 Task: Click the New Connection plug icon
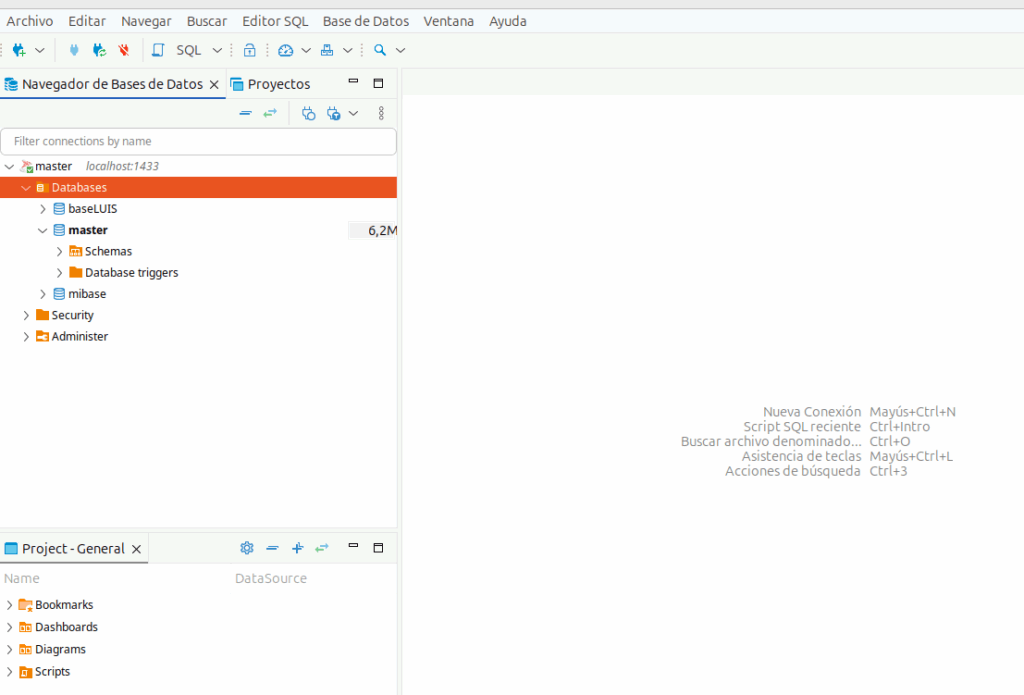pyautogui.click(x=19, y=50)
